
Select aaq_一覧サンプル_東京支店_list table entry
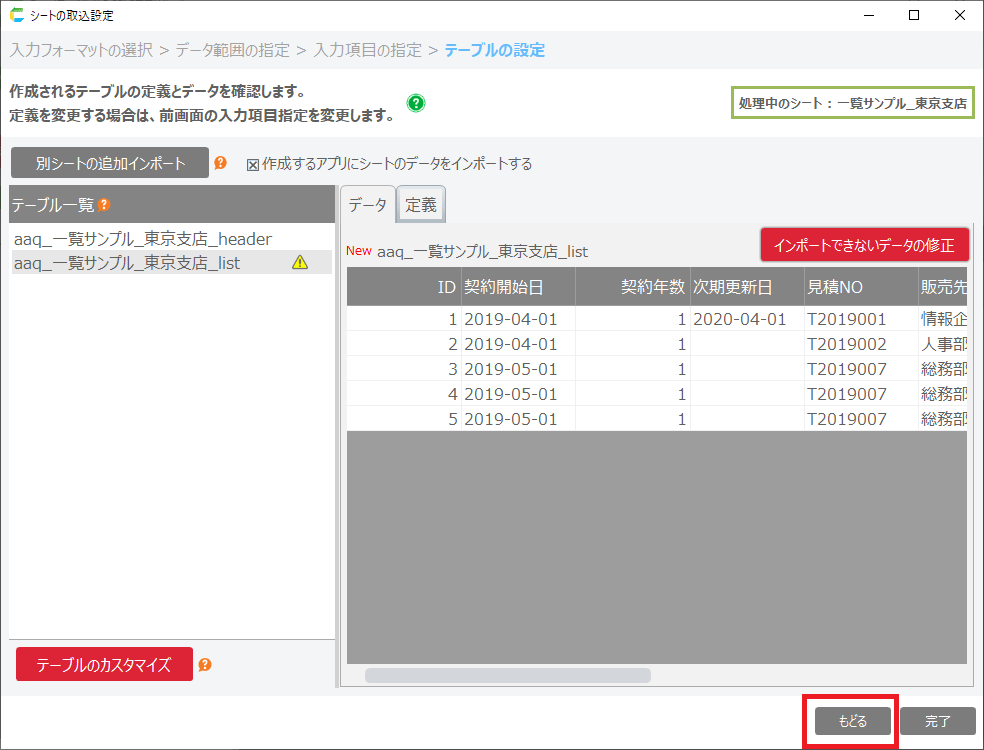tap(127, 263)
